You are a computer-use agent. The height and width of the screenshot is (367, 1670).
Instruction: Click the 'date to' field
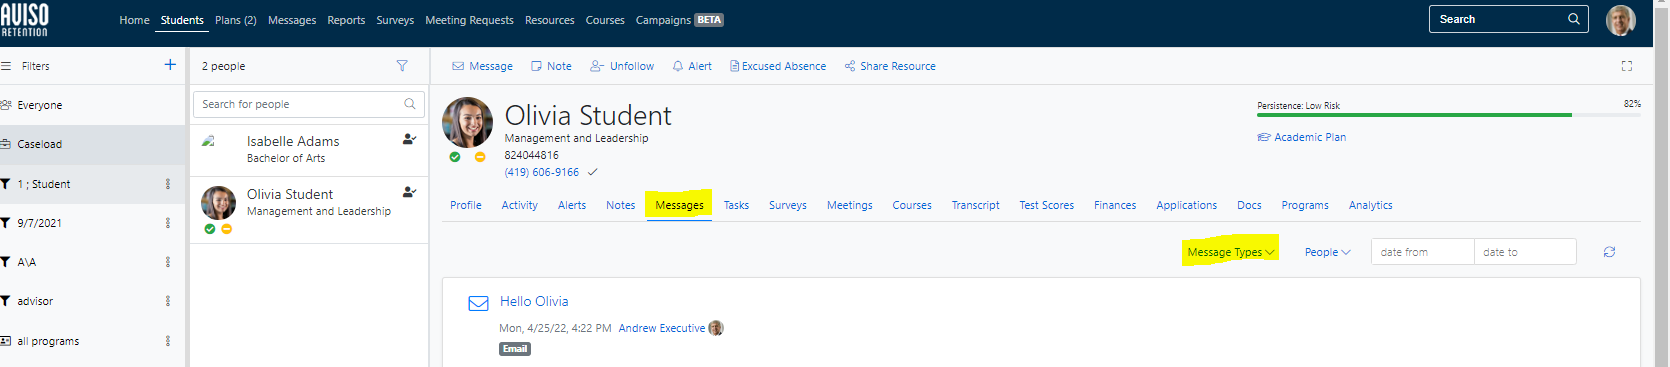point(1525,252)
